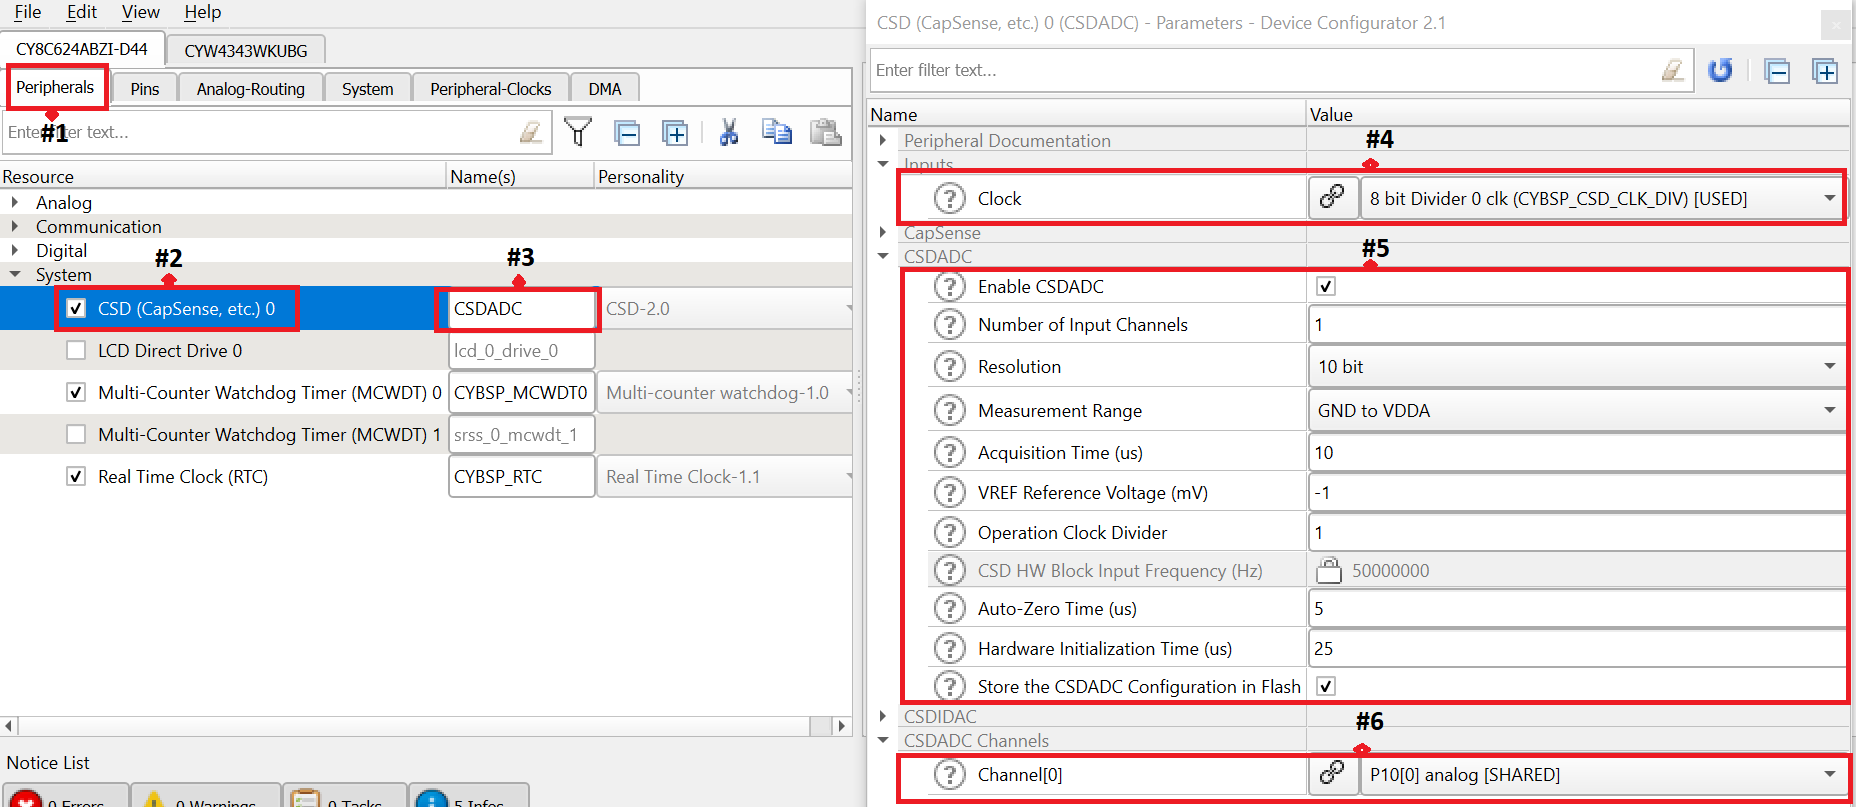Collapse the CSDADC Channels section

[x=883, y=740]
